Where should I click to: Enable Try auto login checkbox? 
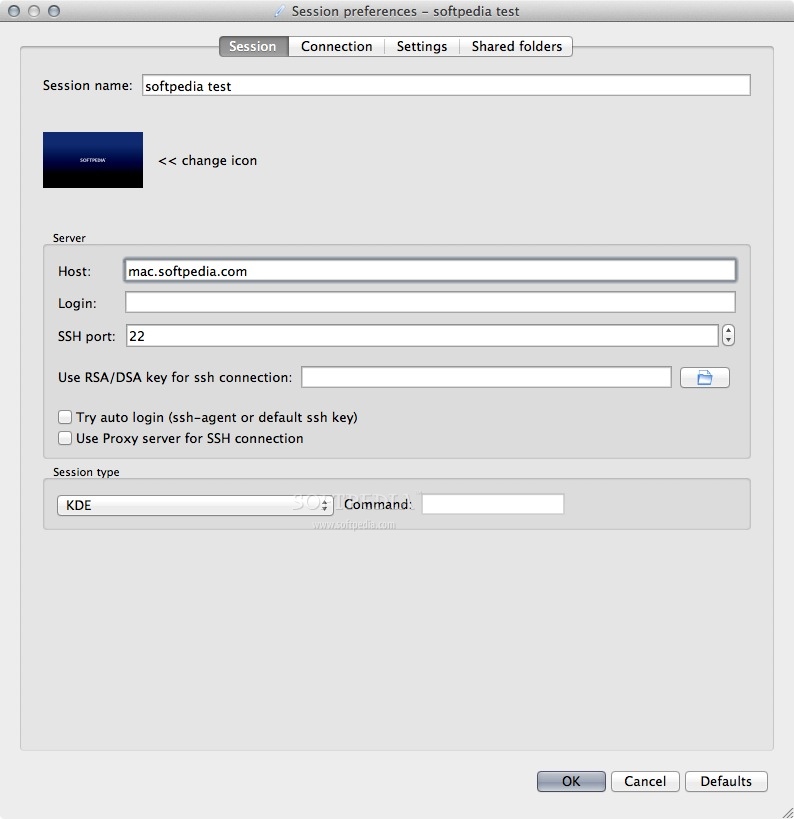coord(65,417)
